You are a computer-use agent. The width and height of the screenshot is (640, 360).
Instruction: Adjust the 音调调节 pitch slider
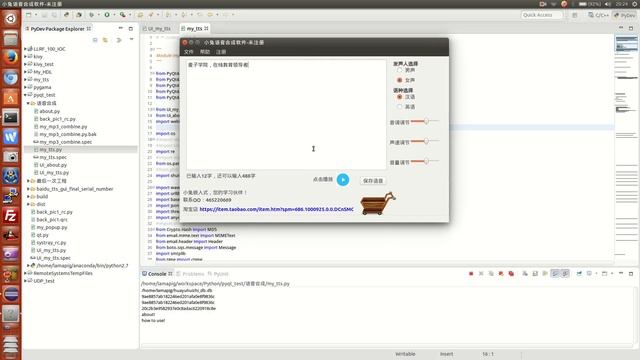coord(425,121)
